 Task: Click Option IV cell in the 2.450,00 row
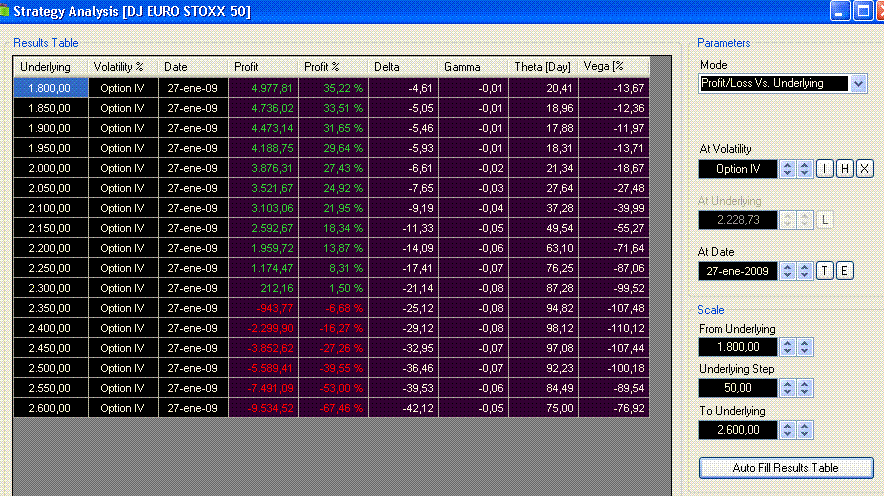[123, 348]
